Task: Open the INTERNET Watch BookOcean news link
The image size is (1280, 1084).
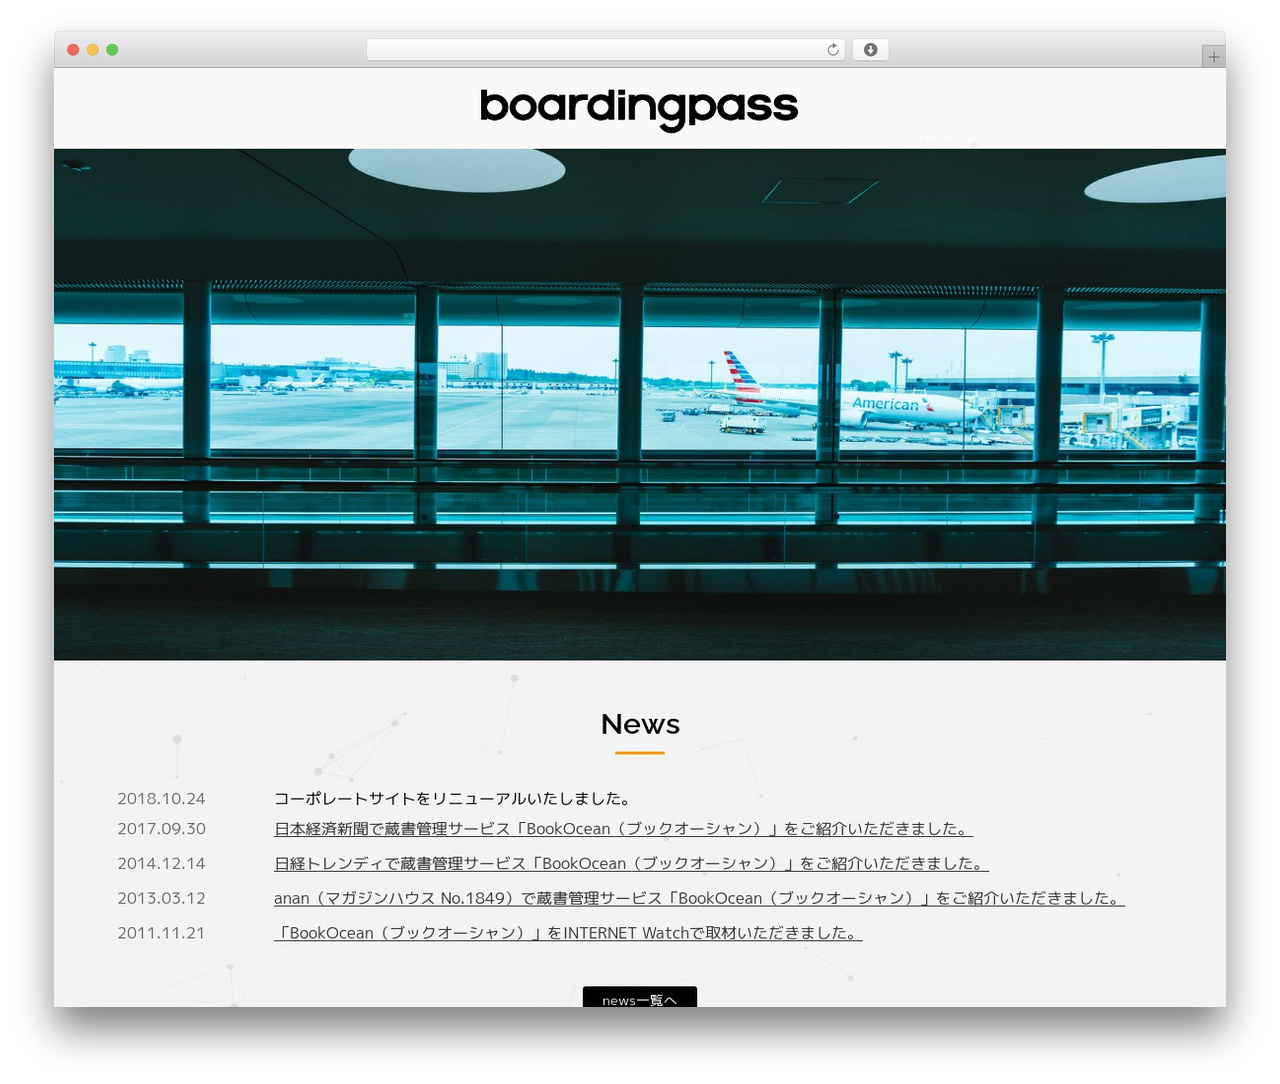Action: [x=568, y=933]
